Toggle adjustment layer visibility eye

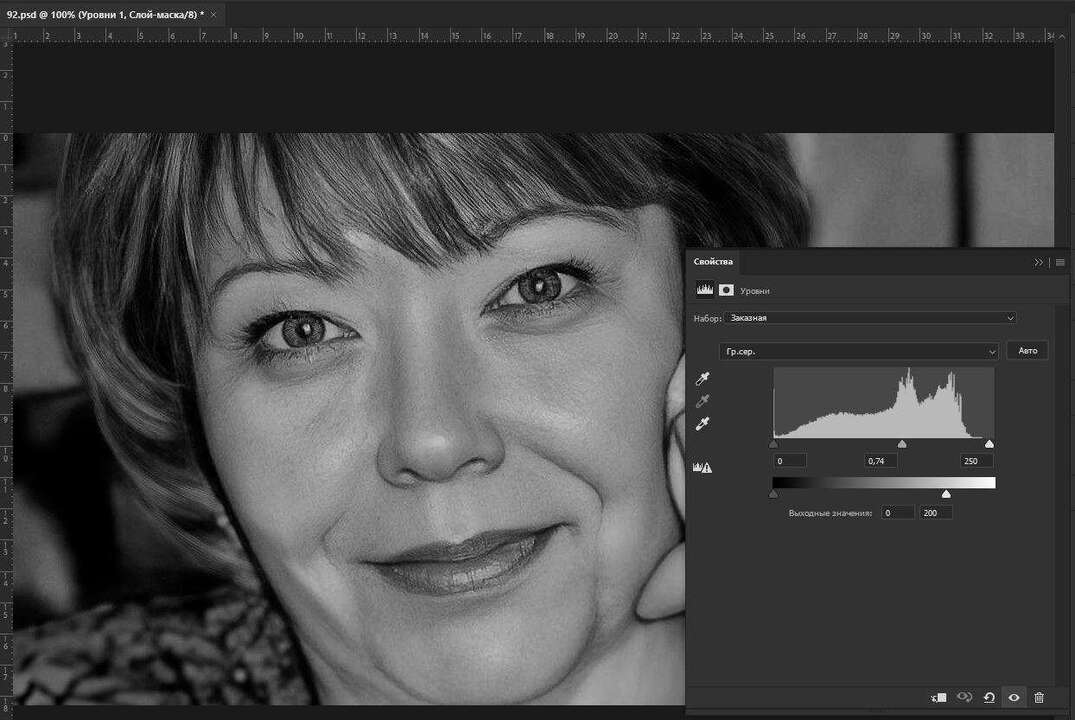coord(1014,697)
